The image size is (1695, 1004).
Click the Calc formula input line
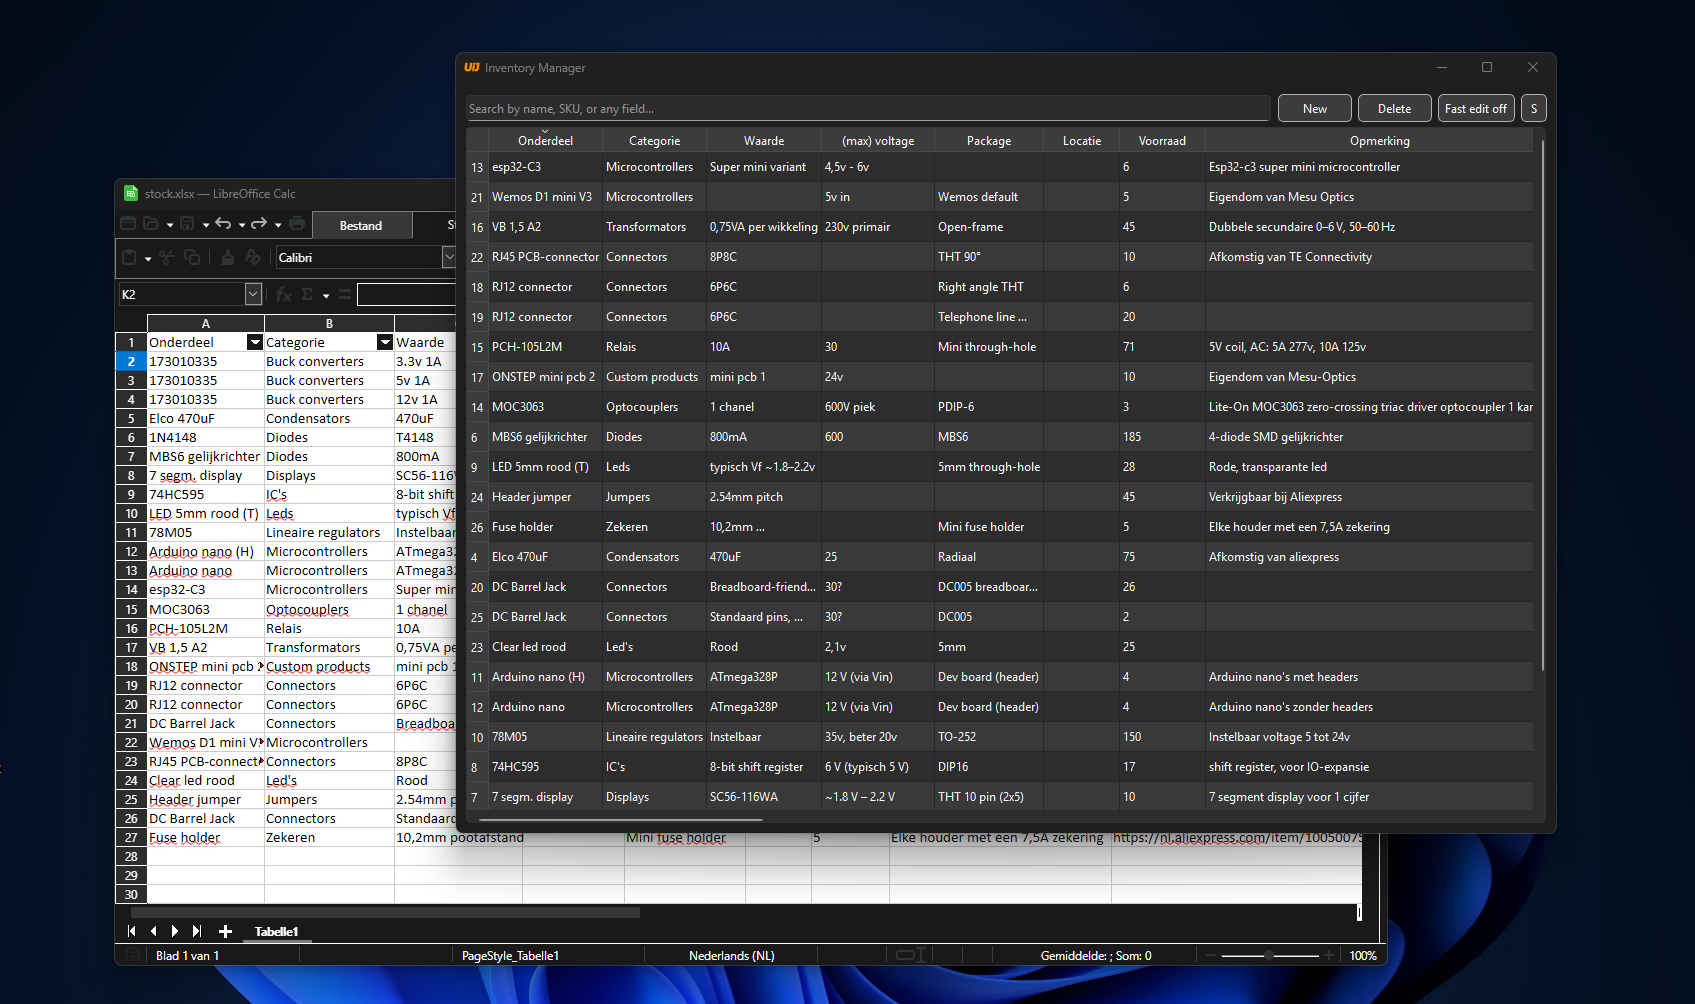tap(406, 294)
